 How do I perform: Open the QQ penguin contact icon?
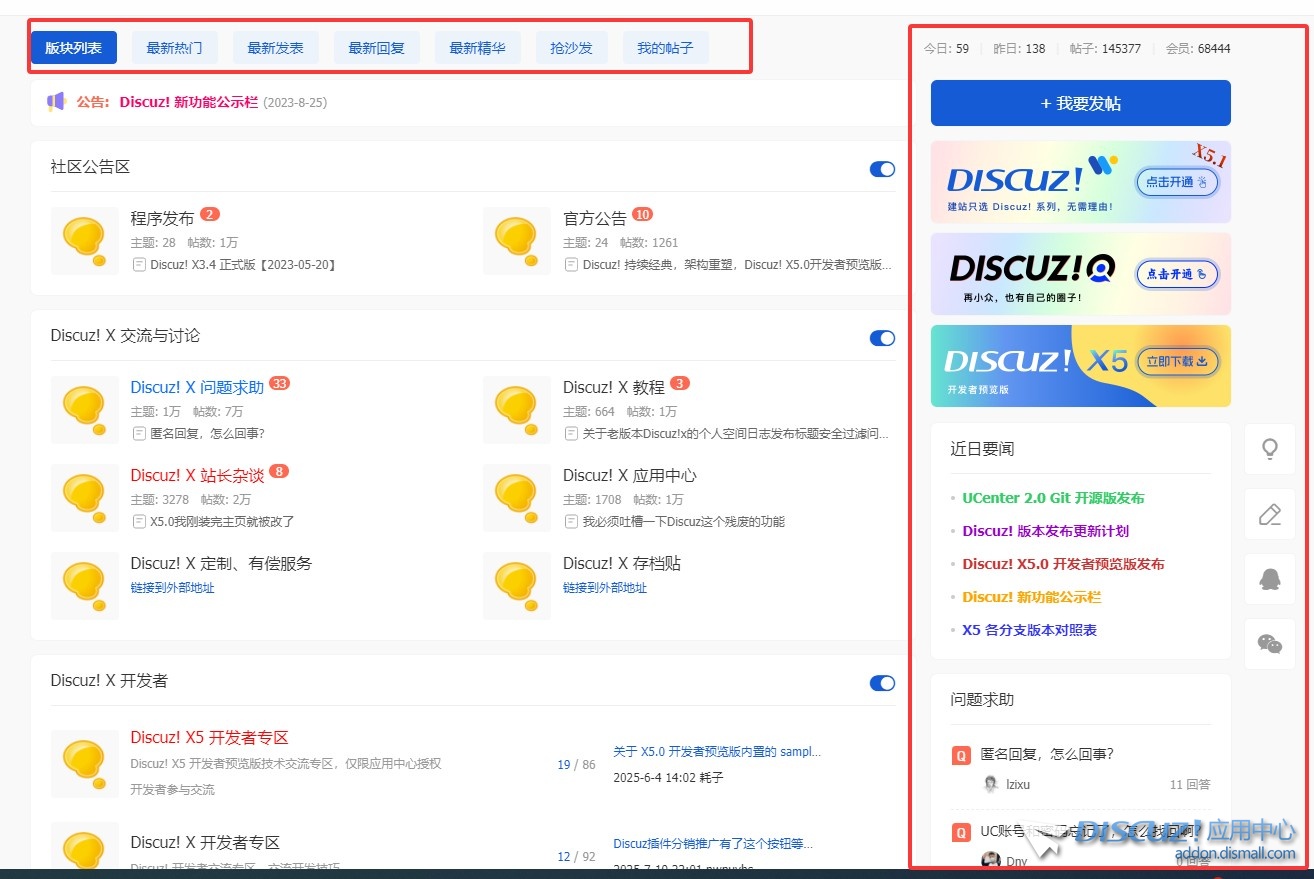click(x=1269, y=579)
